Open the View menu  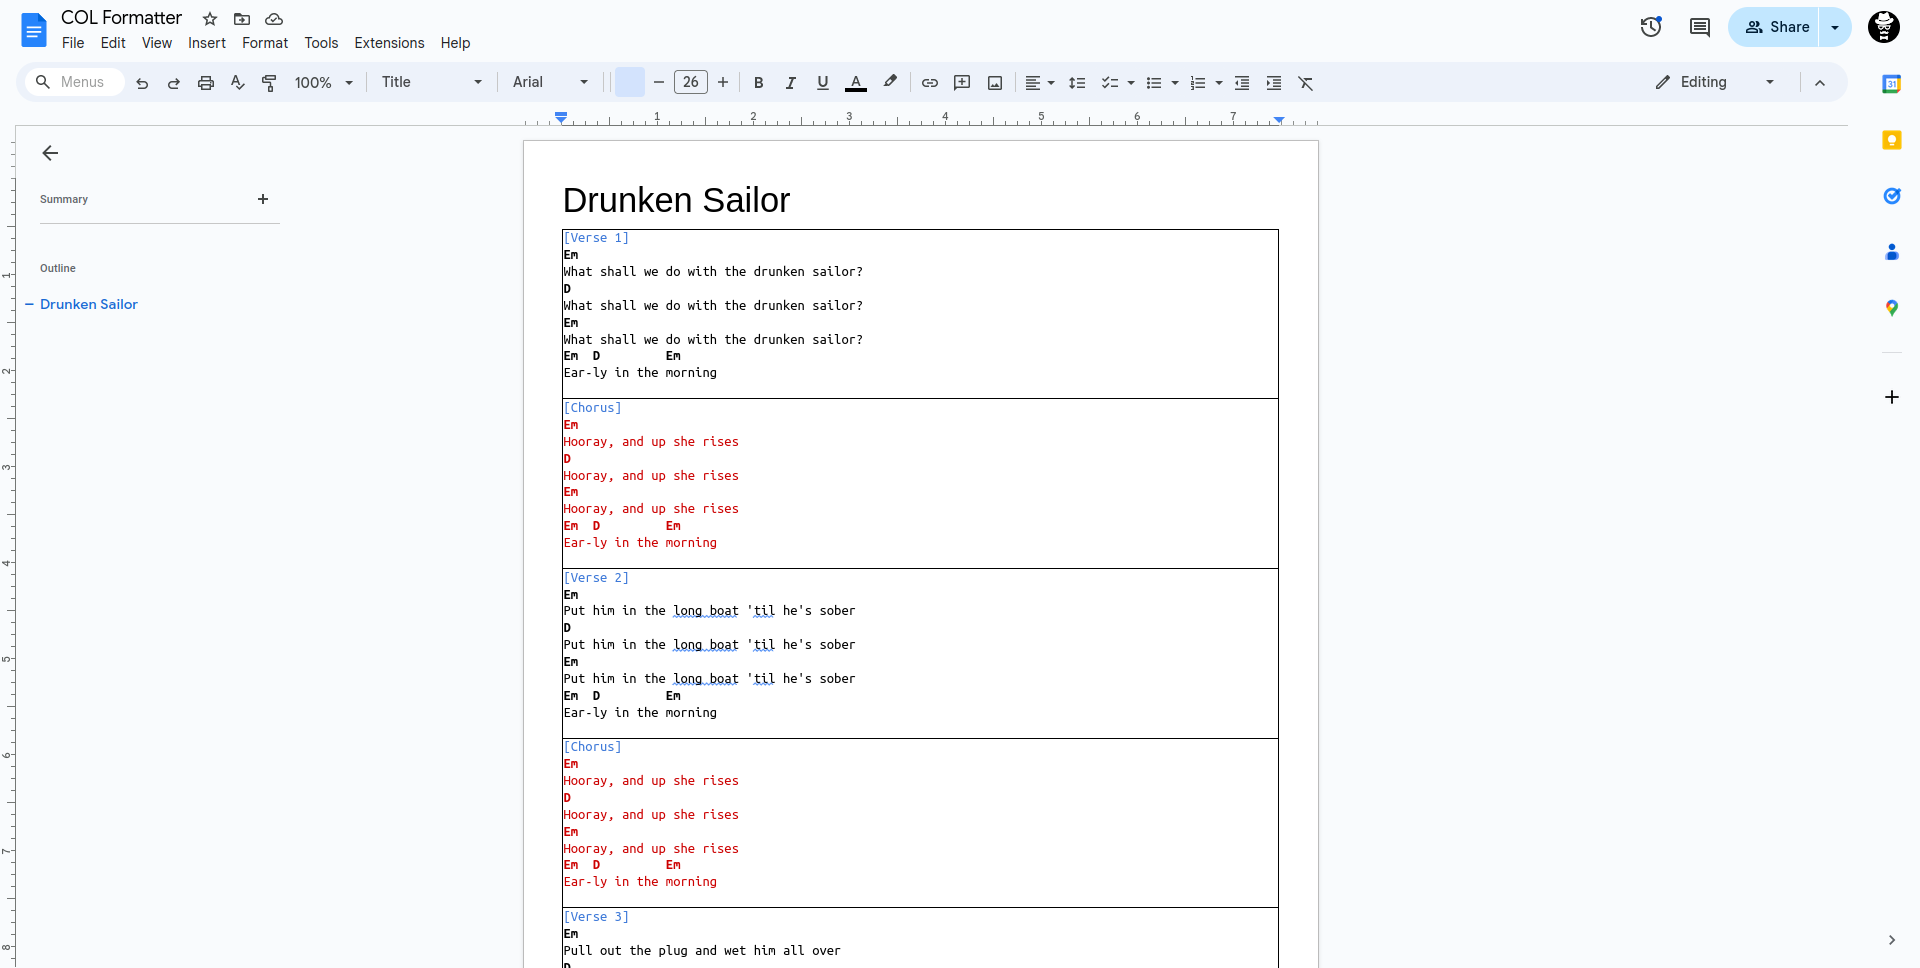pos(157,43)
